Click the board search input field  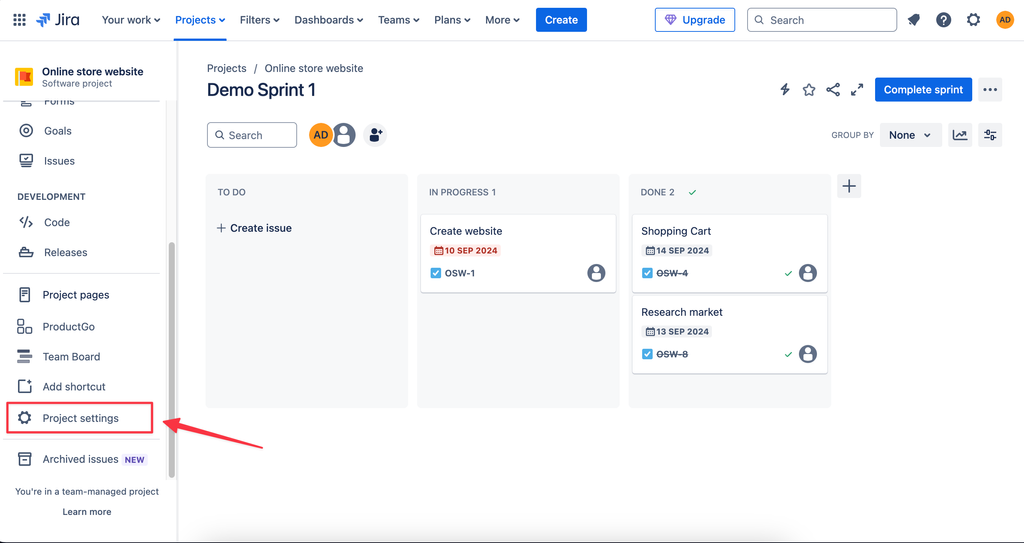[252, 135]
